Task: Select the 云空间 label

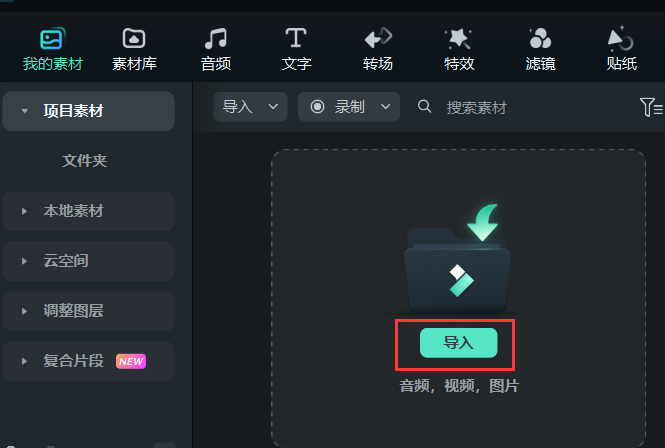Action: tap(66, 261)
